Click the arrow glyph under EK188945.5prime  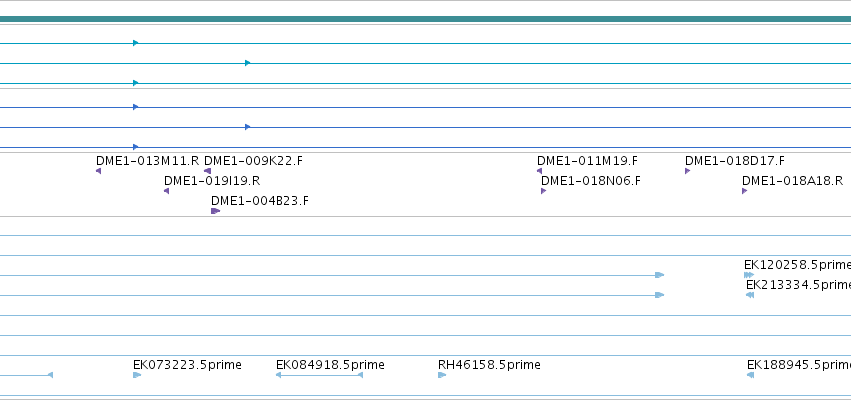click(x=751, y=375)
